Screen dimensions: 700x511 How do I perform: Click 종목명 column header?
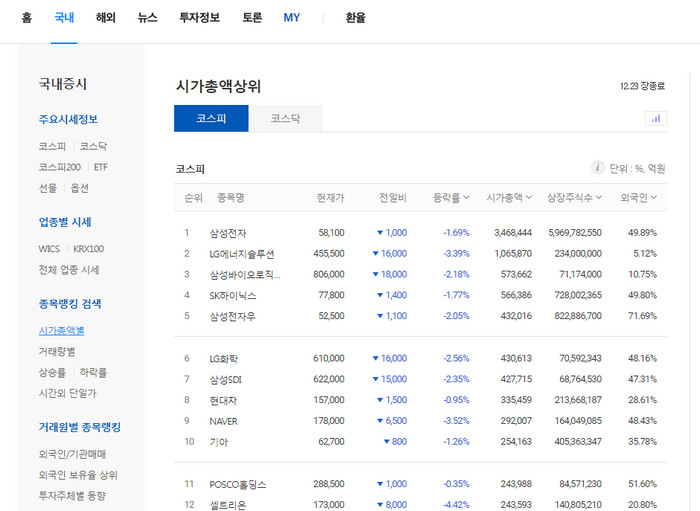click(x=231, y=197)
